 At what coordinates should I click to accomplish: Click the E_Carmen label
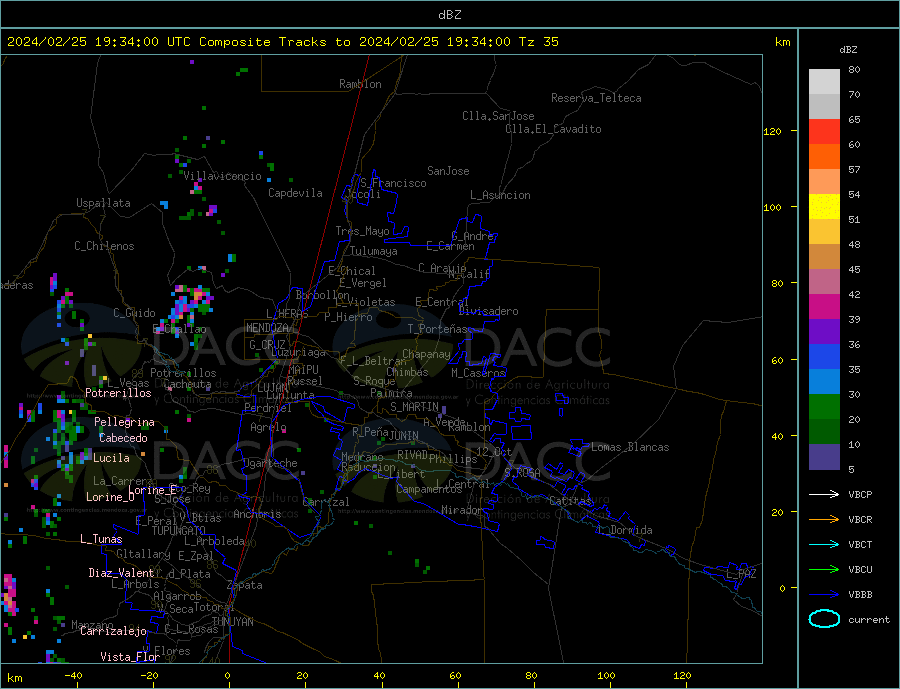pos(450,246)
